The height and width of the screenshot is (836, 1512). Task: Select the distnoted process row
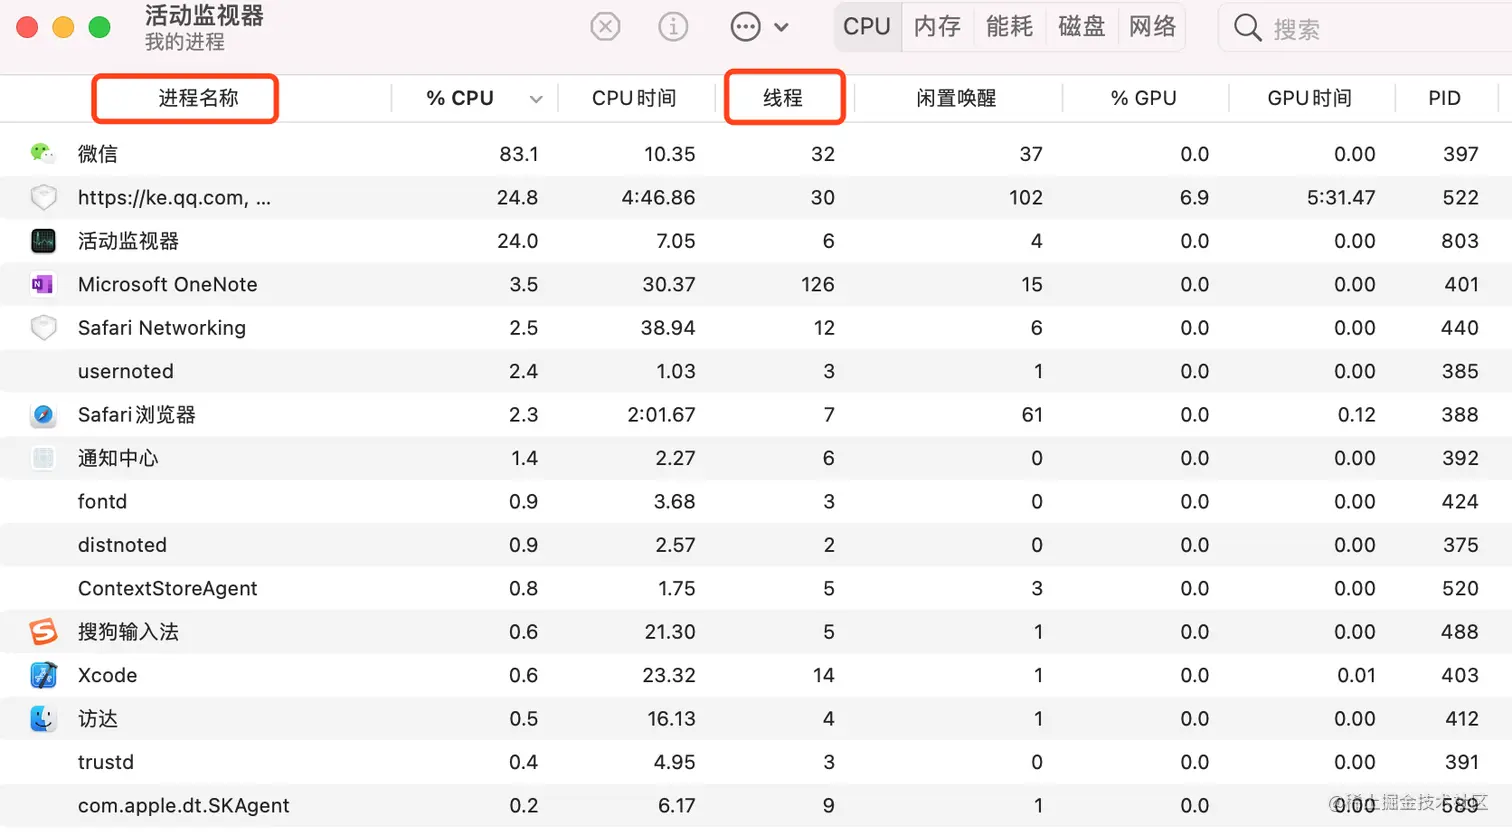[756, 545]
